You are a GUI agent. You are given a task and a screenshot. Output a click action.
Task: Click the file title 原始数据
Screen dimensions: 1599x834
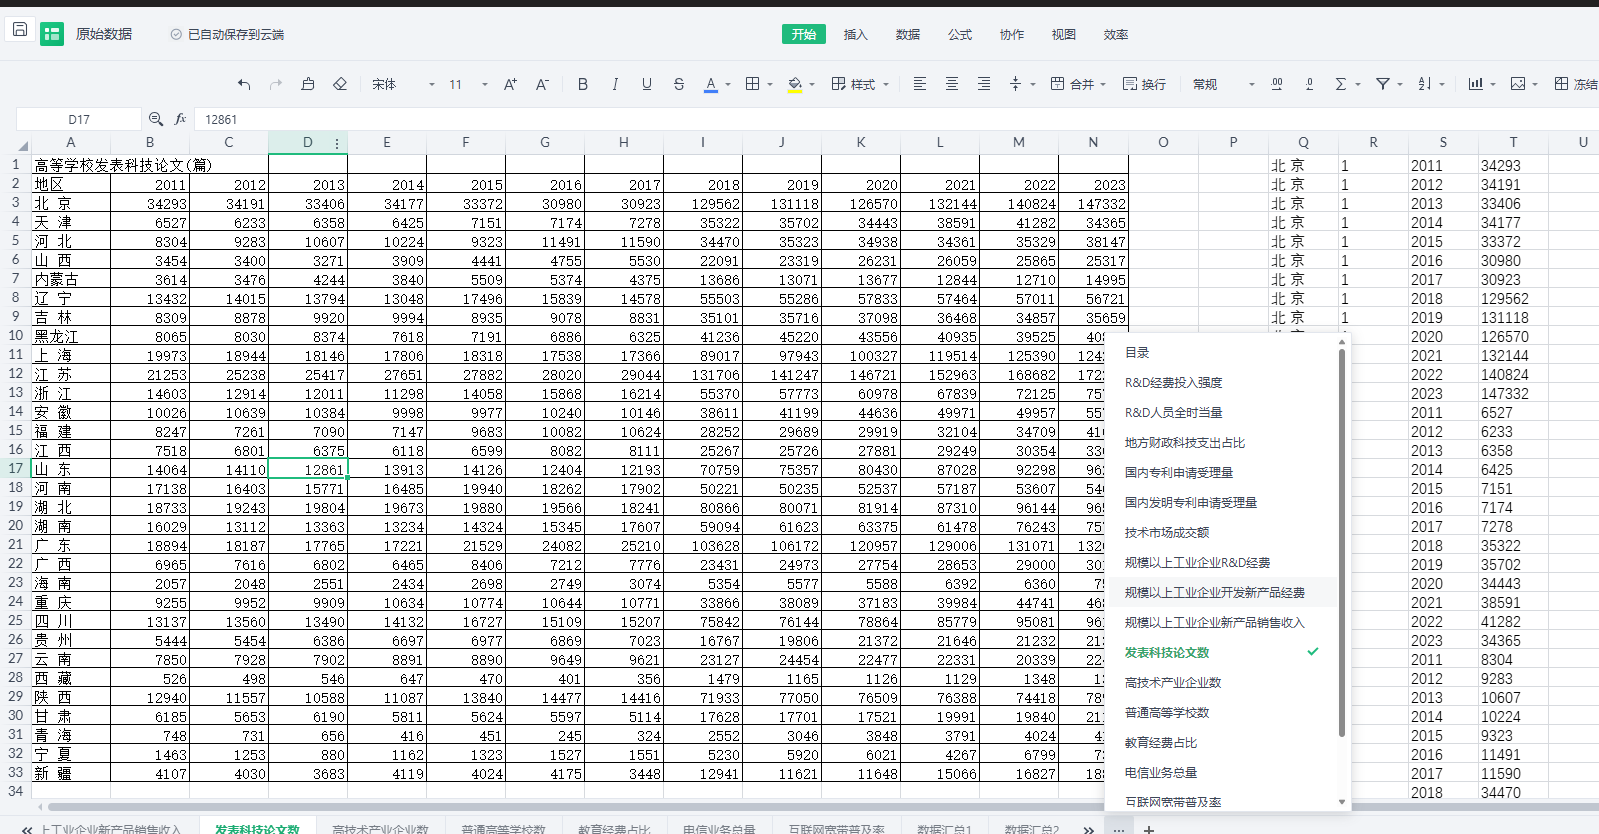coord(104,34)
